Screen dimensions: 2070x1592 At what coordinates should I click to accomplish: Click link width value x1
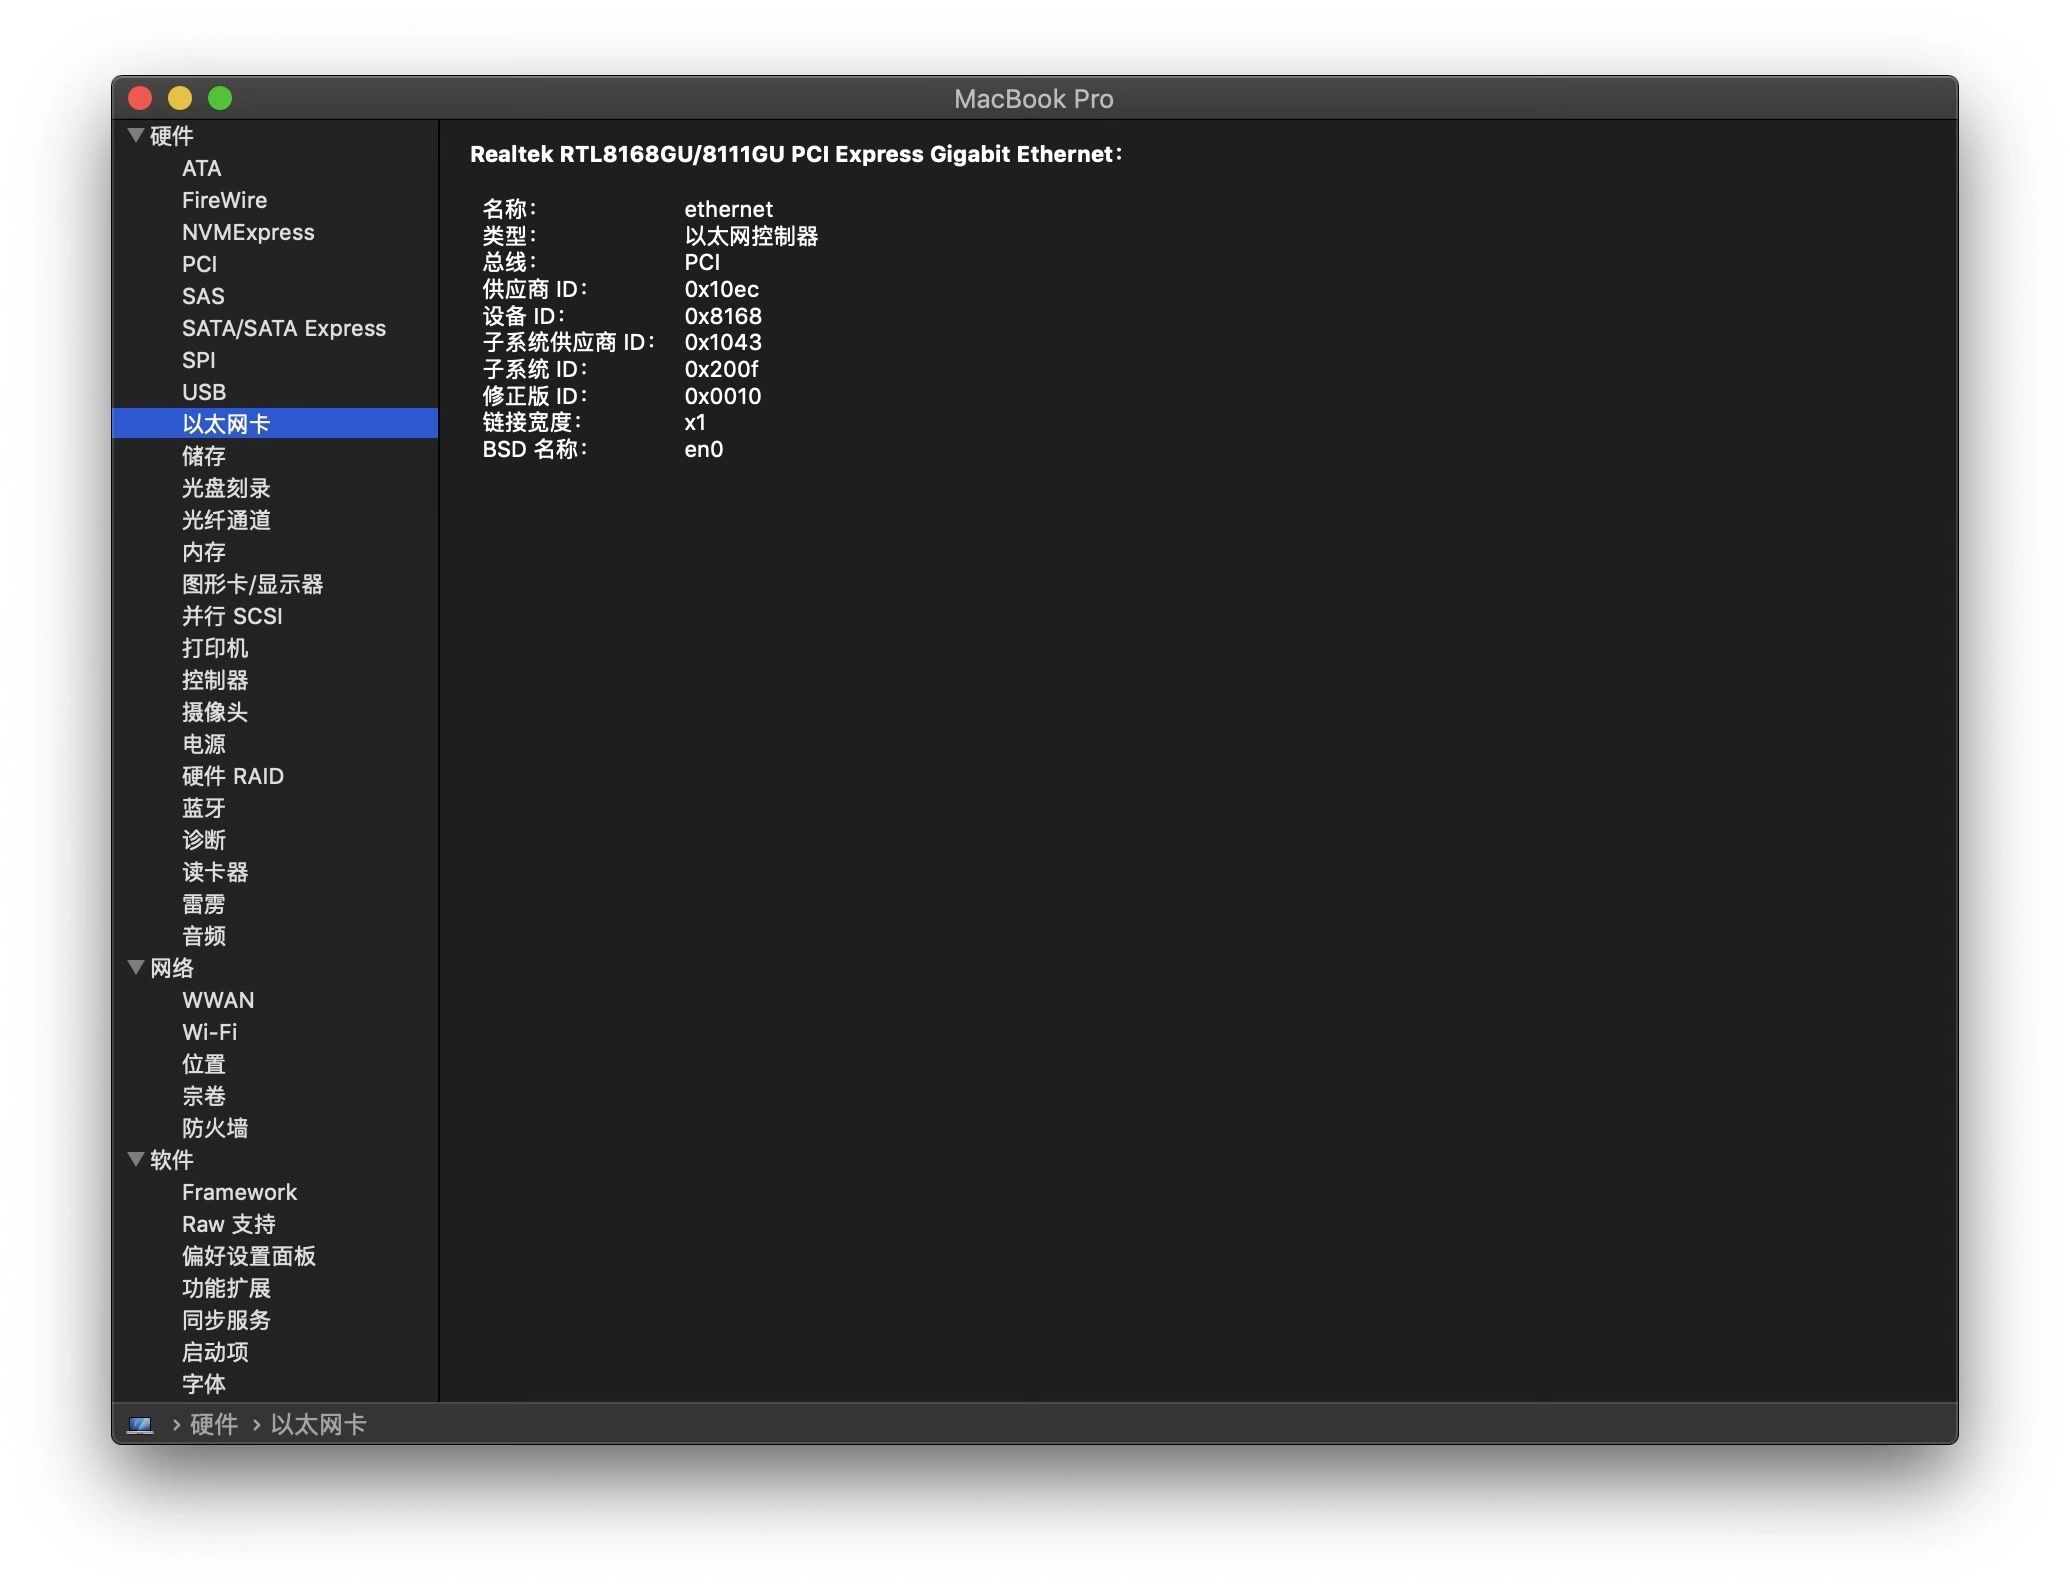tap(695, 422)
